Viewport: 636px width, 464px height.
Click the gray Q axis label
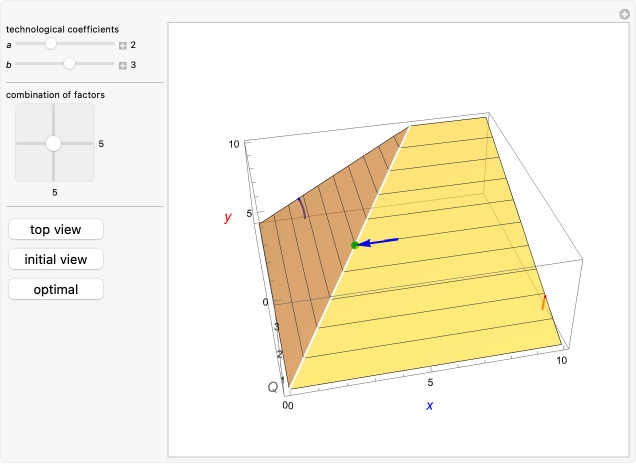click(272, 387)
